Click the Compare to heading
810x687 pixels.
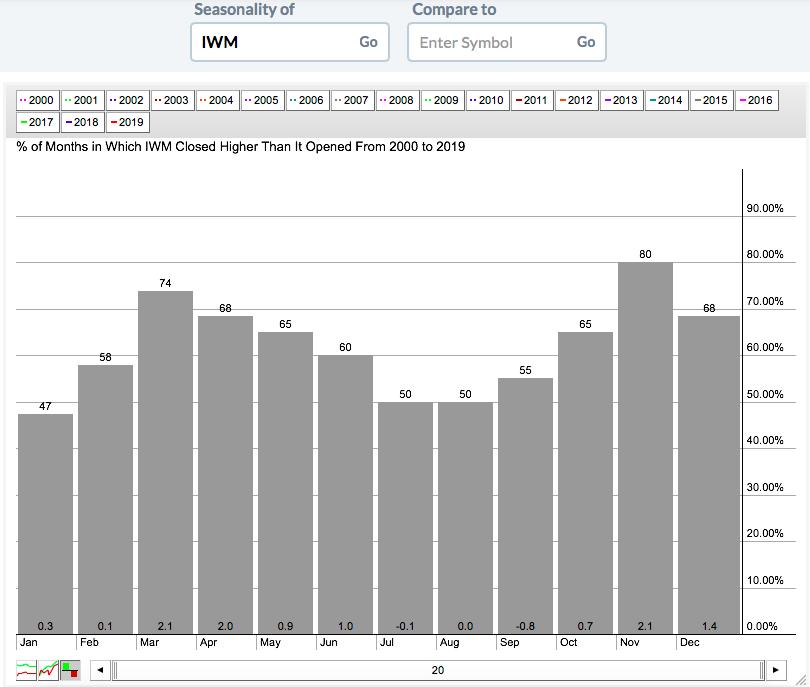click(x=454, y=9)
